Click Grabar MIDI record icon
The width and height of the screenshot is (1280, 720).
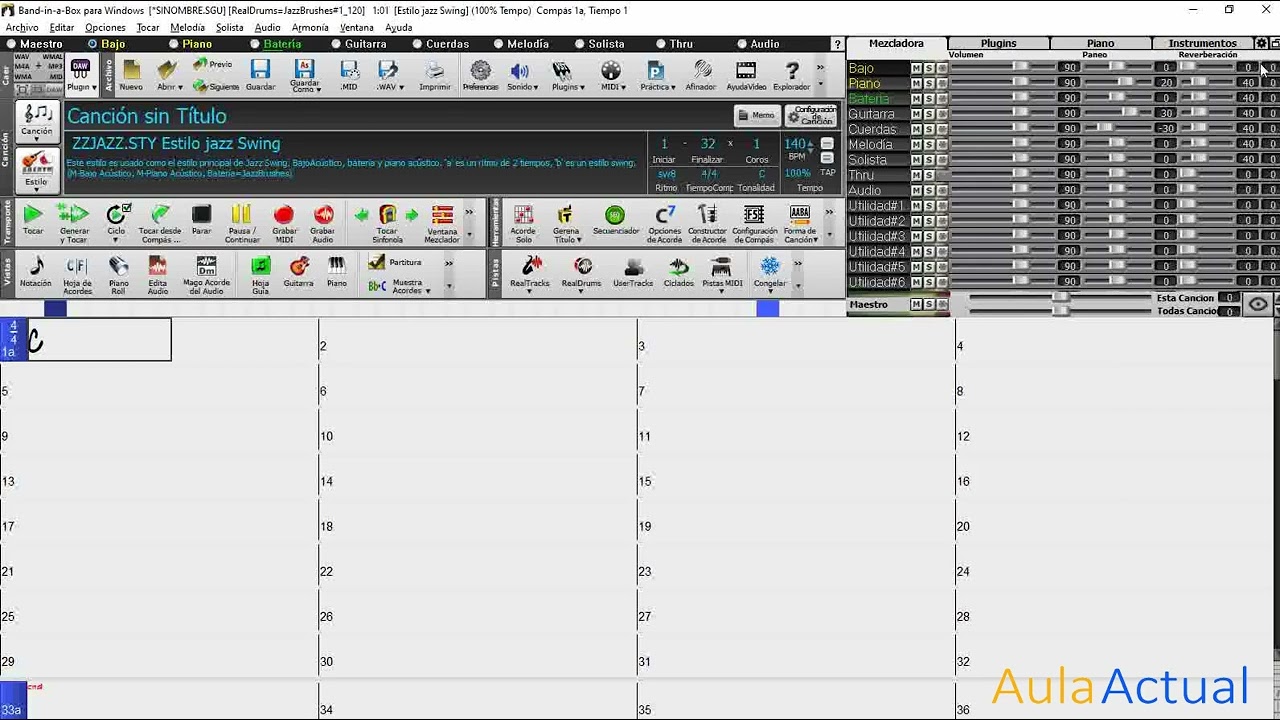(284, 222)
